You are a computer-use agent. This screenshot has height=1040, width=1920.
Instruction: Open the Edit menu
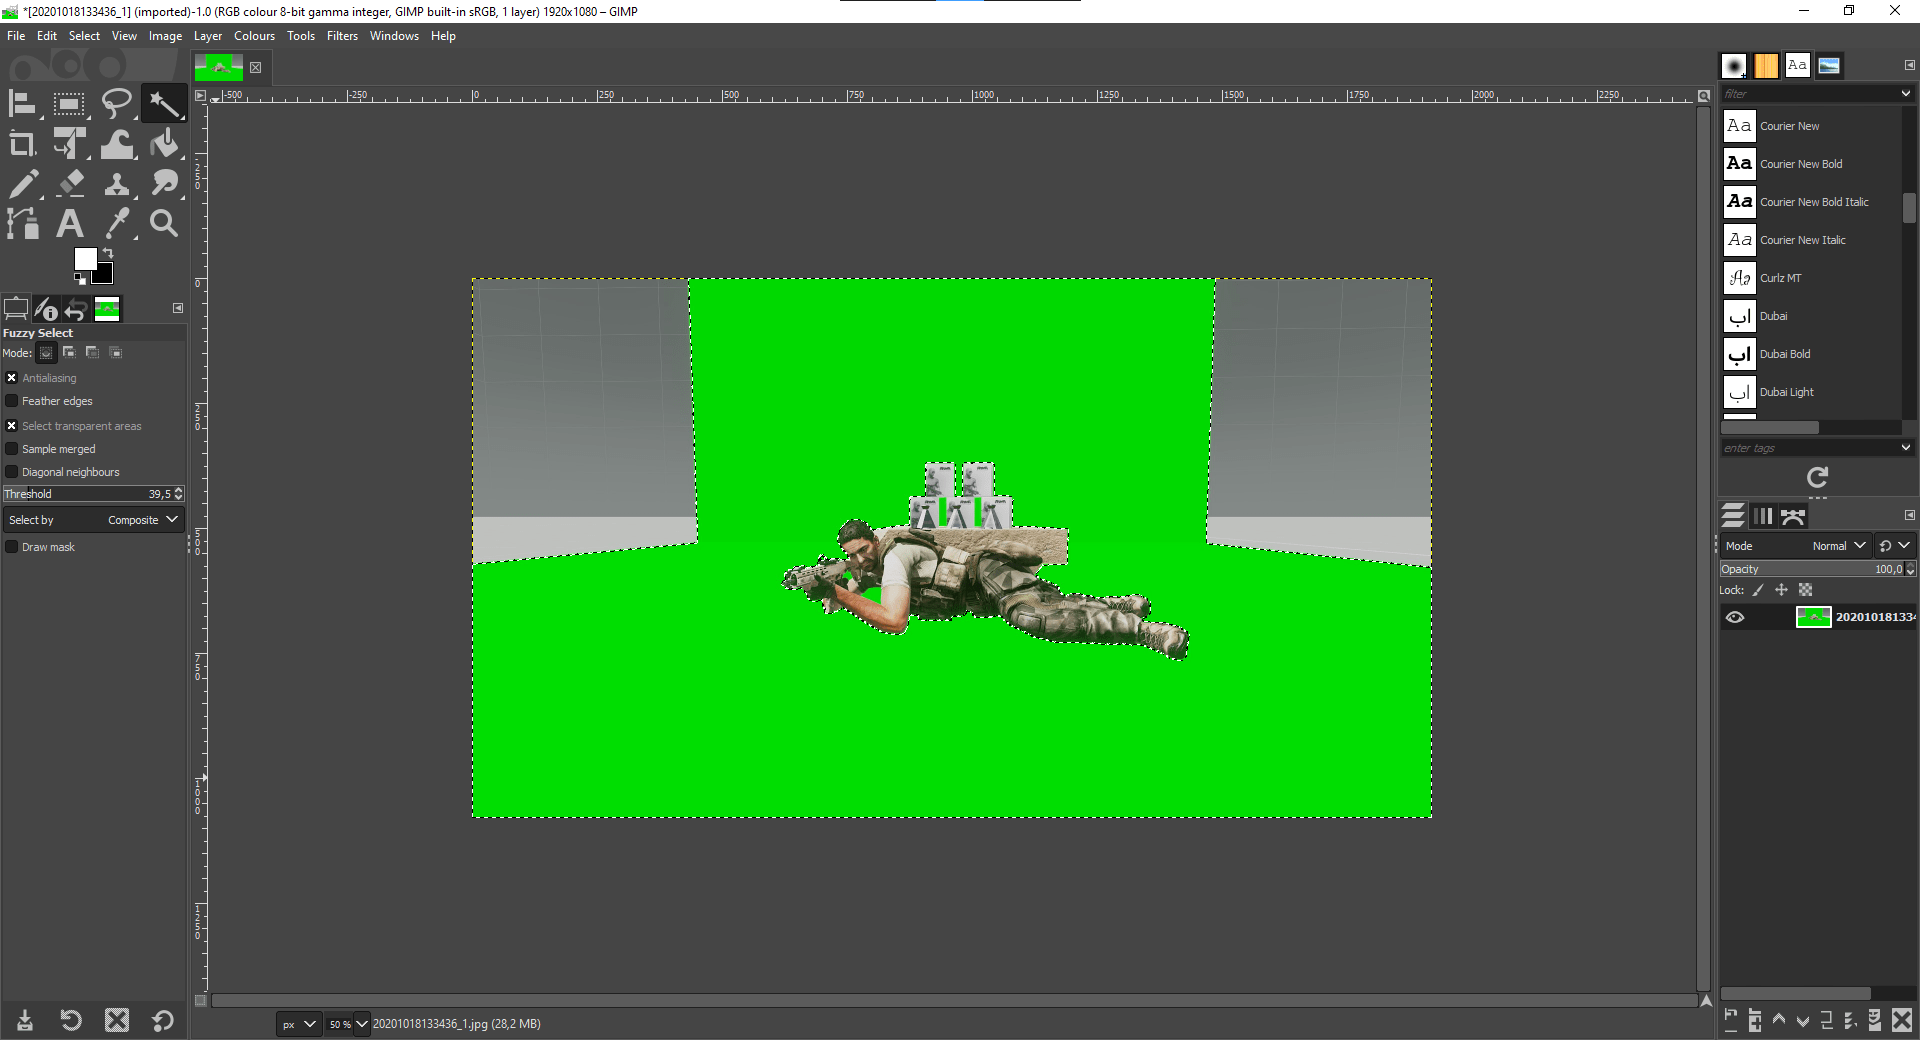[x=47, y=36]
